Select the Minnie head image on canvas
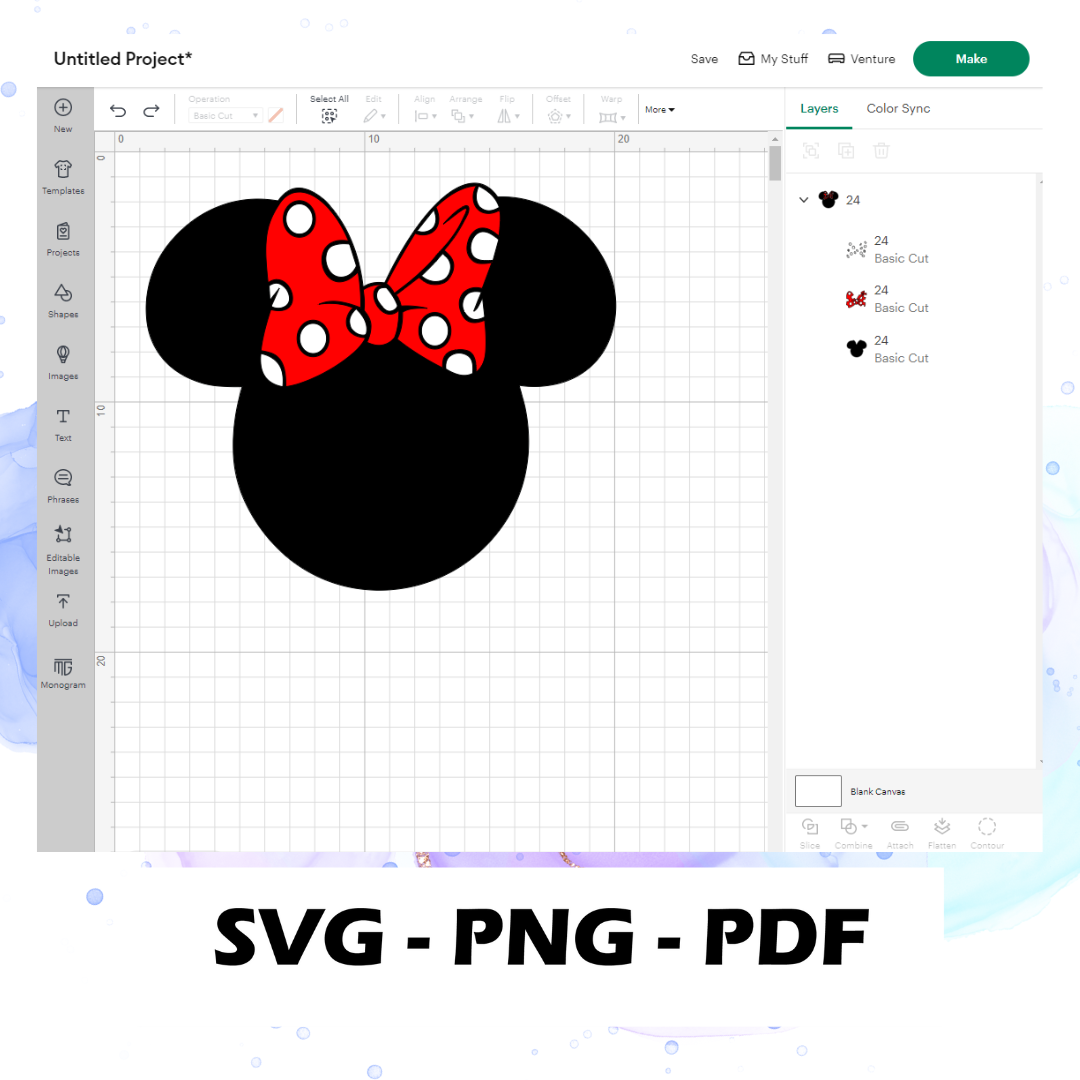1080x1080 pixels. coord(380,386)
